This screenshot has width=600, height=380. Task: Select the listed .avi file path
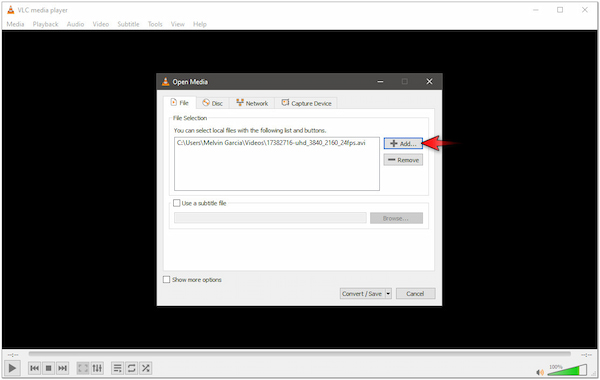(271, 143)
